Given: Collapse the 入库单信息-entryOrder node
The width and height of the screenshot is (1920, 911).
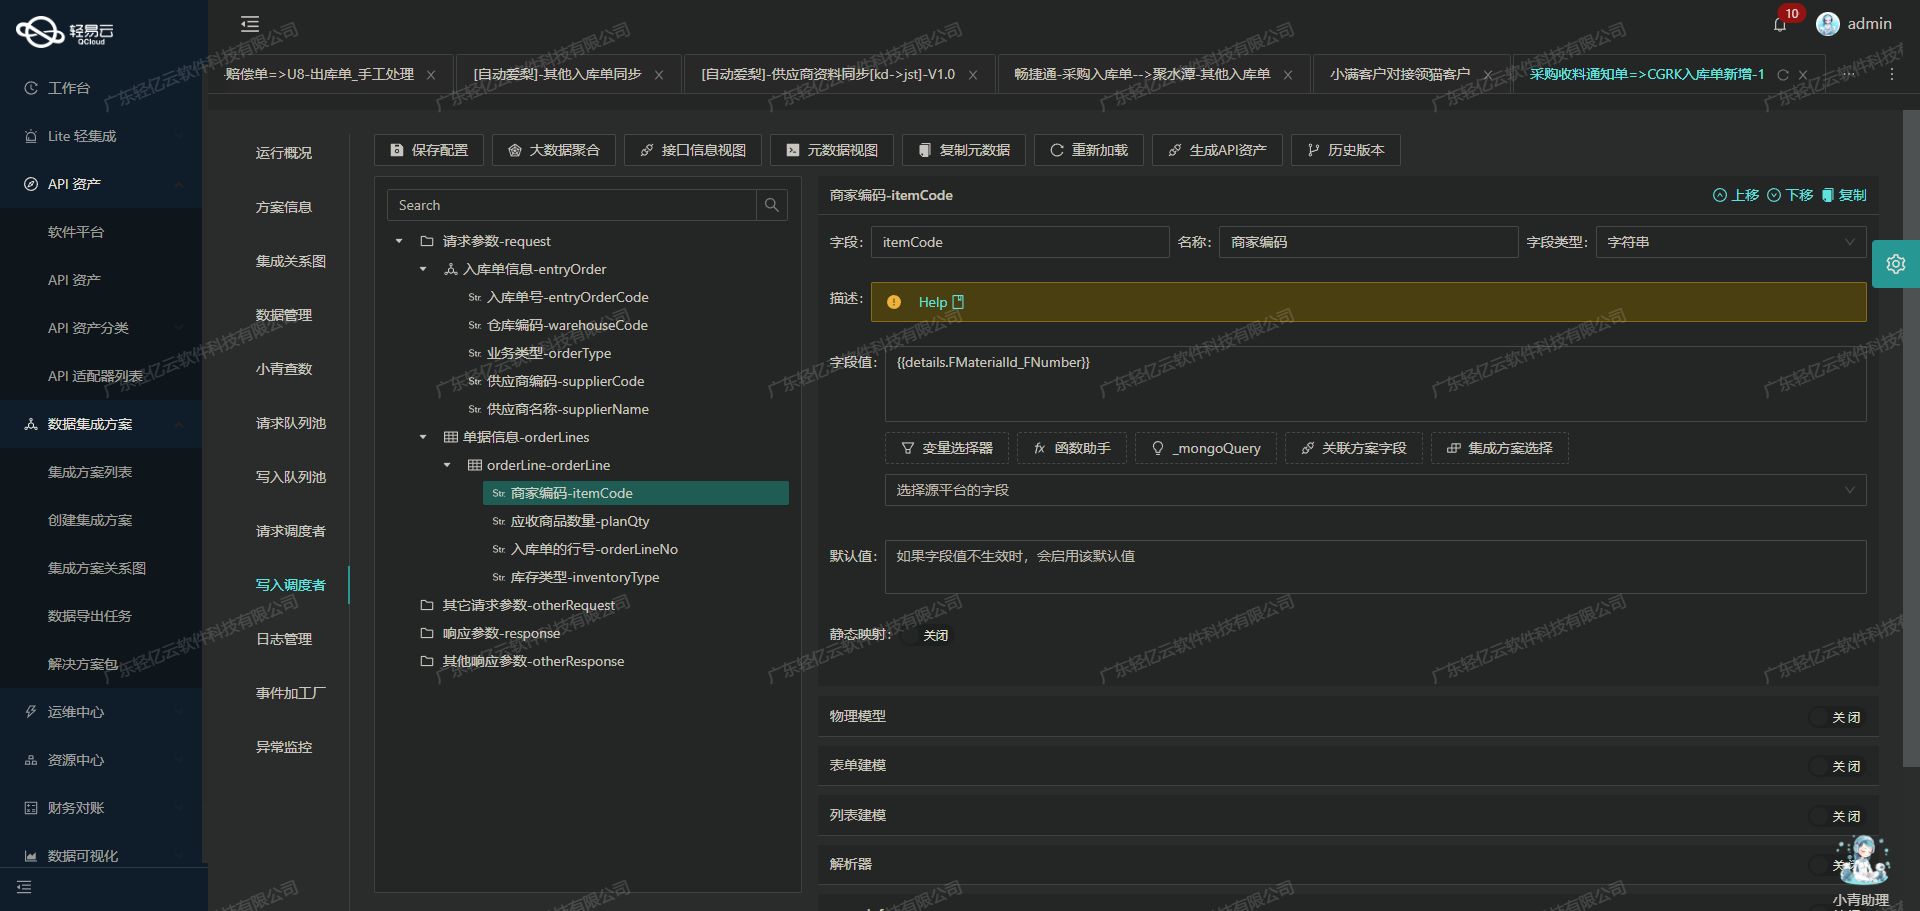Looking at the screenshot, I should pos(423,269).
